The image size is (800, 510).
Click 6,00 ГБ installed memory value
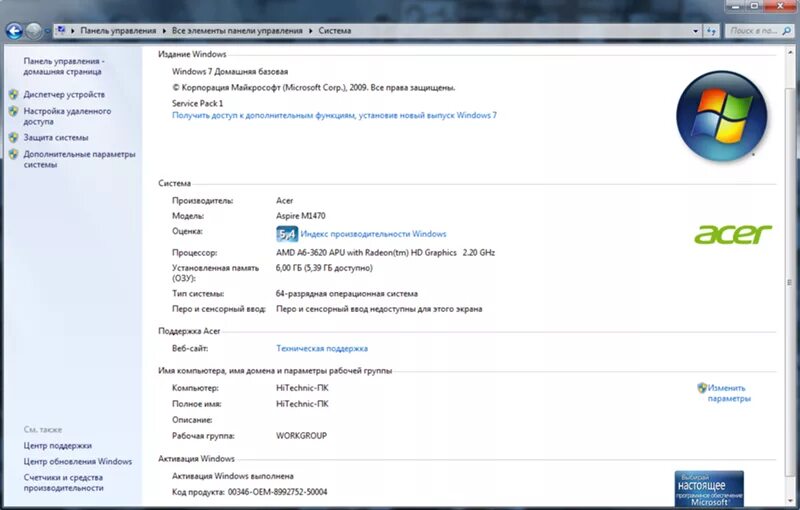(x=324, y=268)
